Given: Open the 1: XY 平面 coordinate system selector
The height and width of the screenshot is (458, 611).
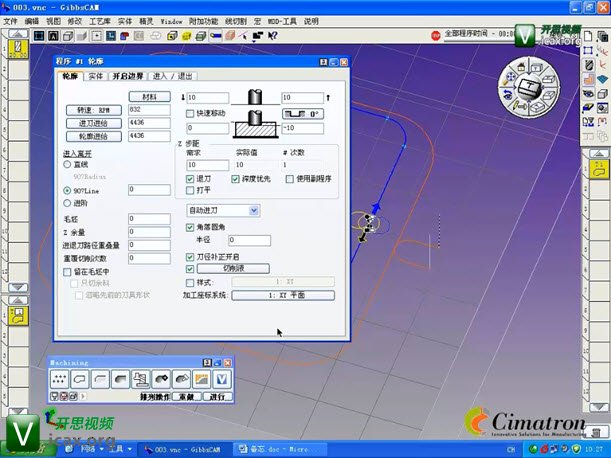Looking at the screenshot, I should pos(284,296).
